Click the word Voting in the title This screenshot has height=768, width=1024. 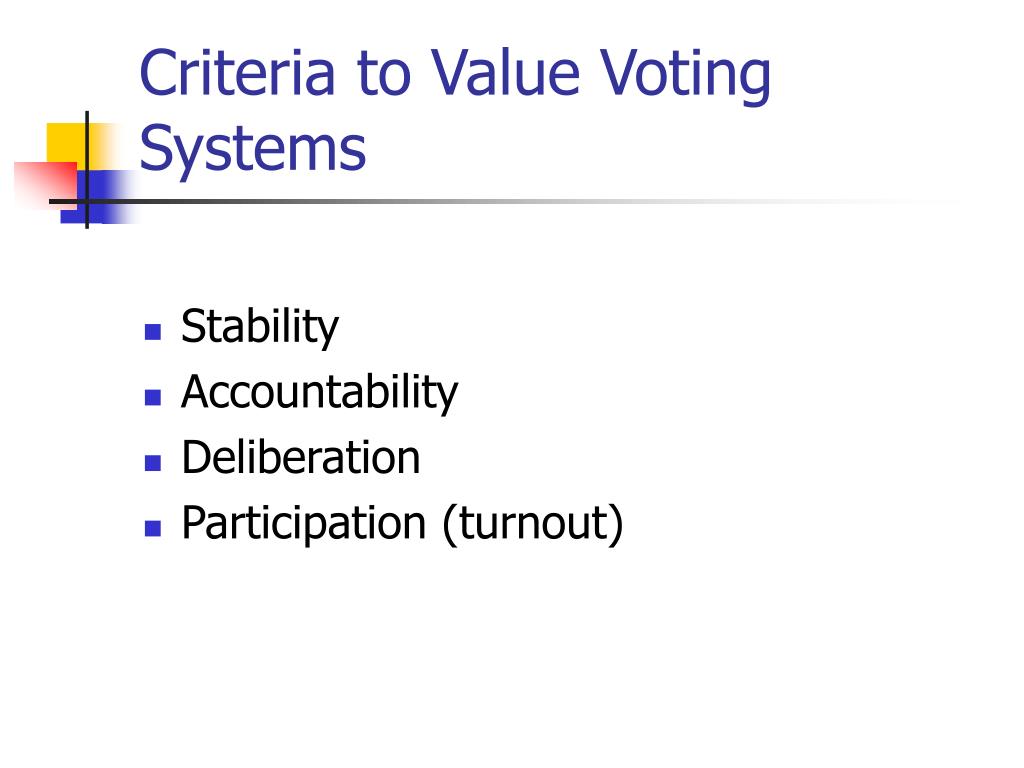(685, 76)
